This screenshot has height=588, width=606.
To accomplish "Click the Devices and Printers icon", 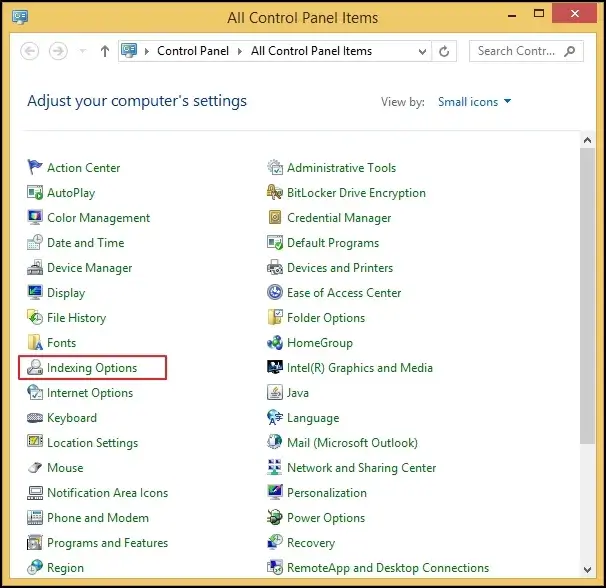I will 275,268.
